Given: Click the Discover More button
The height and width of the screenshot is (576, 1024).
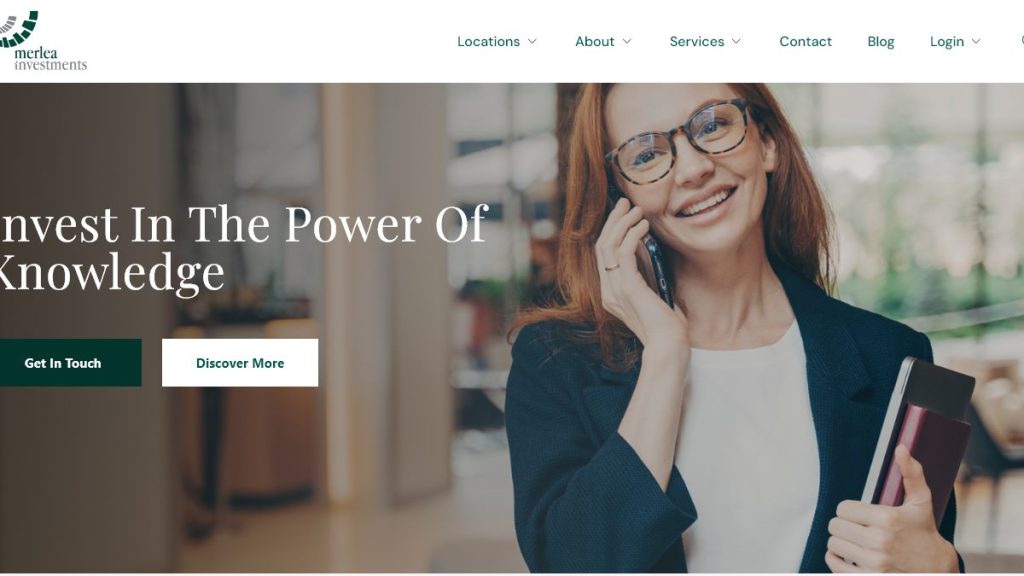Looking at the screenshot, I should tap(240, 362).
